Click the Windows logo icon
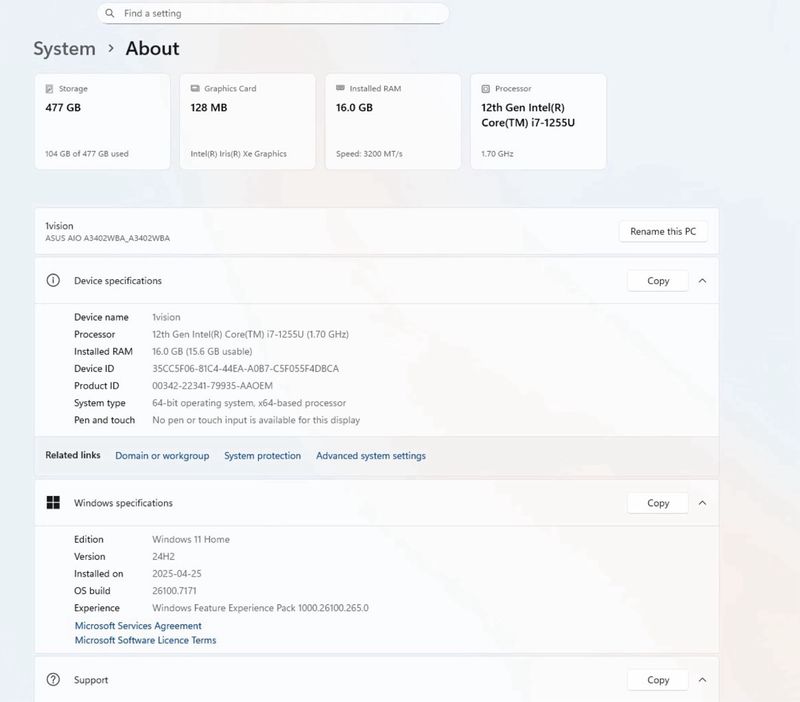The height and width of the screenshot is (702, 800). click(53, 503)
